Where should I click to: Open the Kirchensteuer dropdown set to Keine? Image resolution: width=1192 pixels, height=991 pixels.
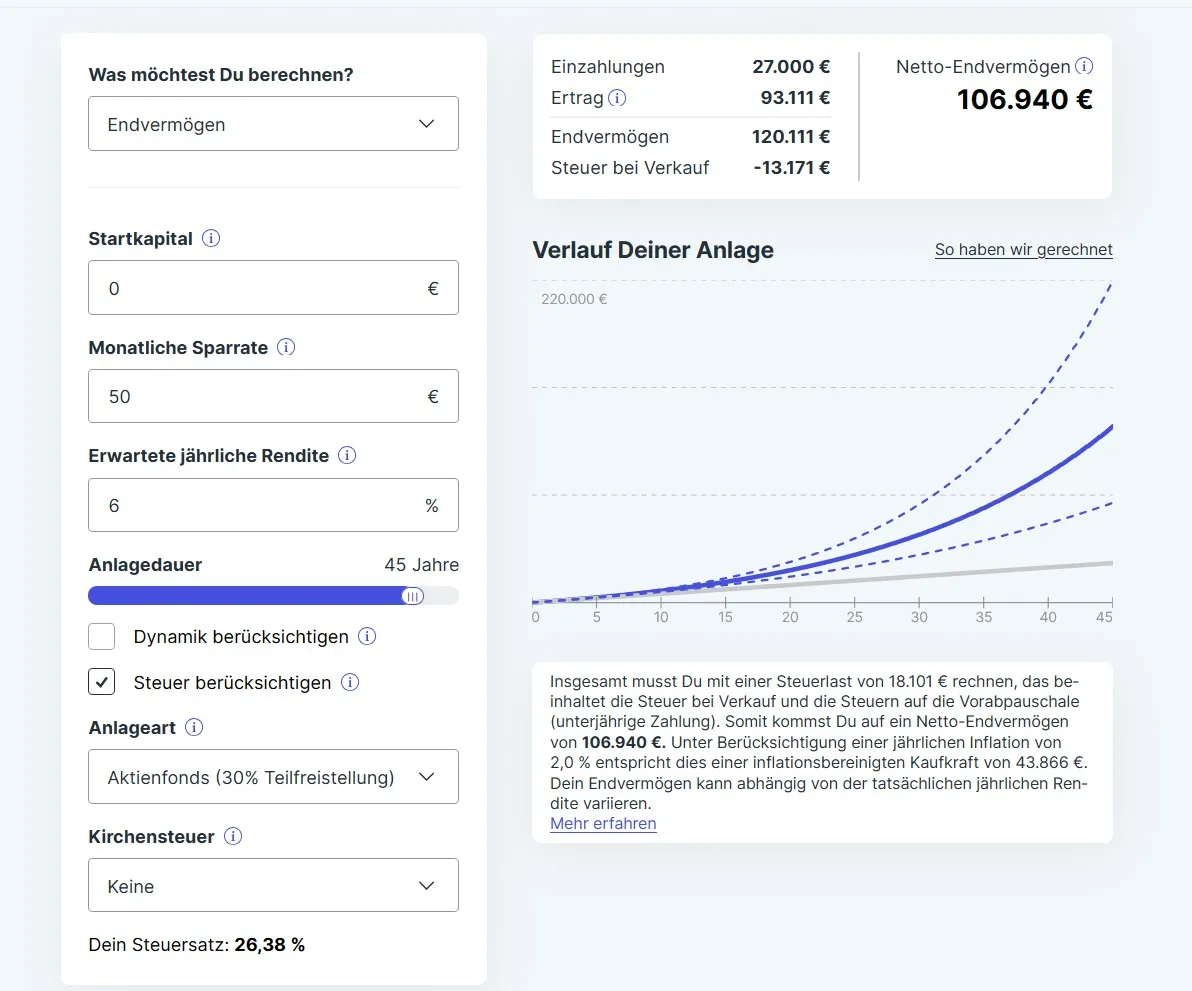tap(273, 886)
